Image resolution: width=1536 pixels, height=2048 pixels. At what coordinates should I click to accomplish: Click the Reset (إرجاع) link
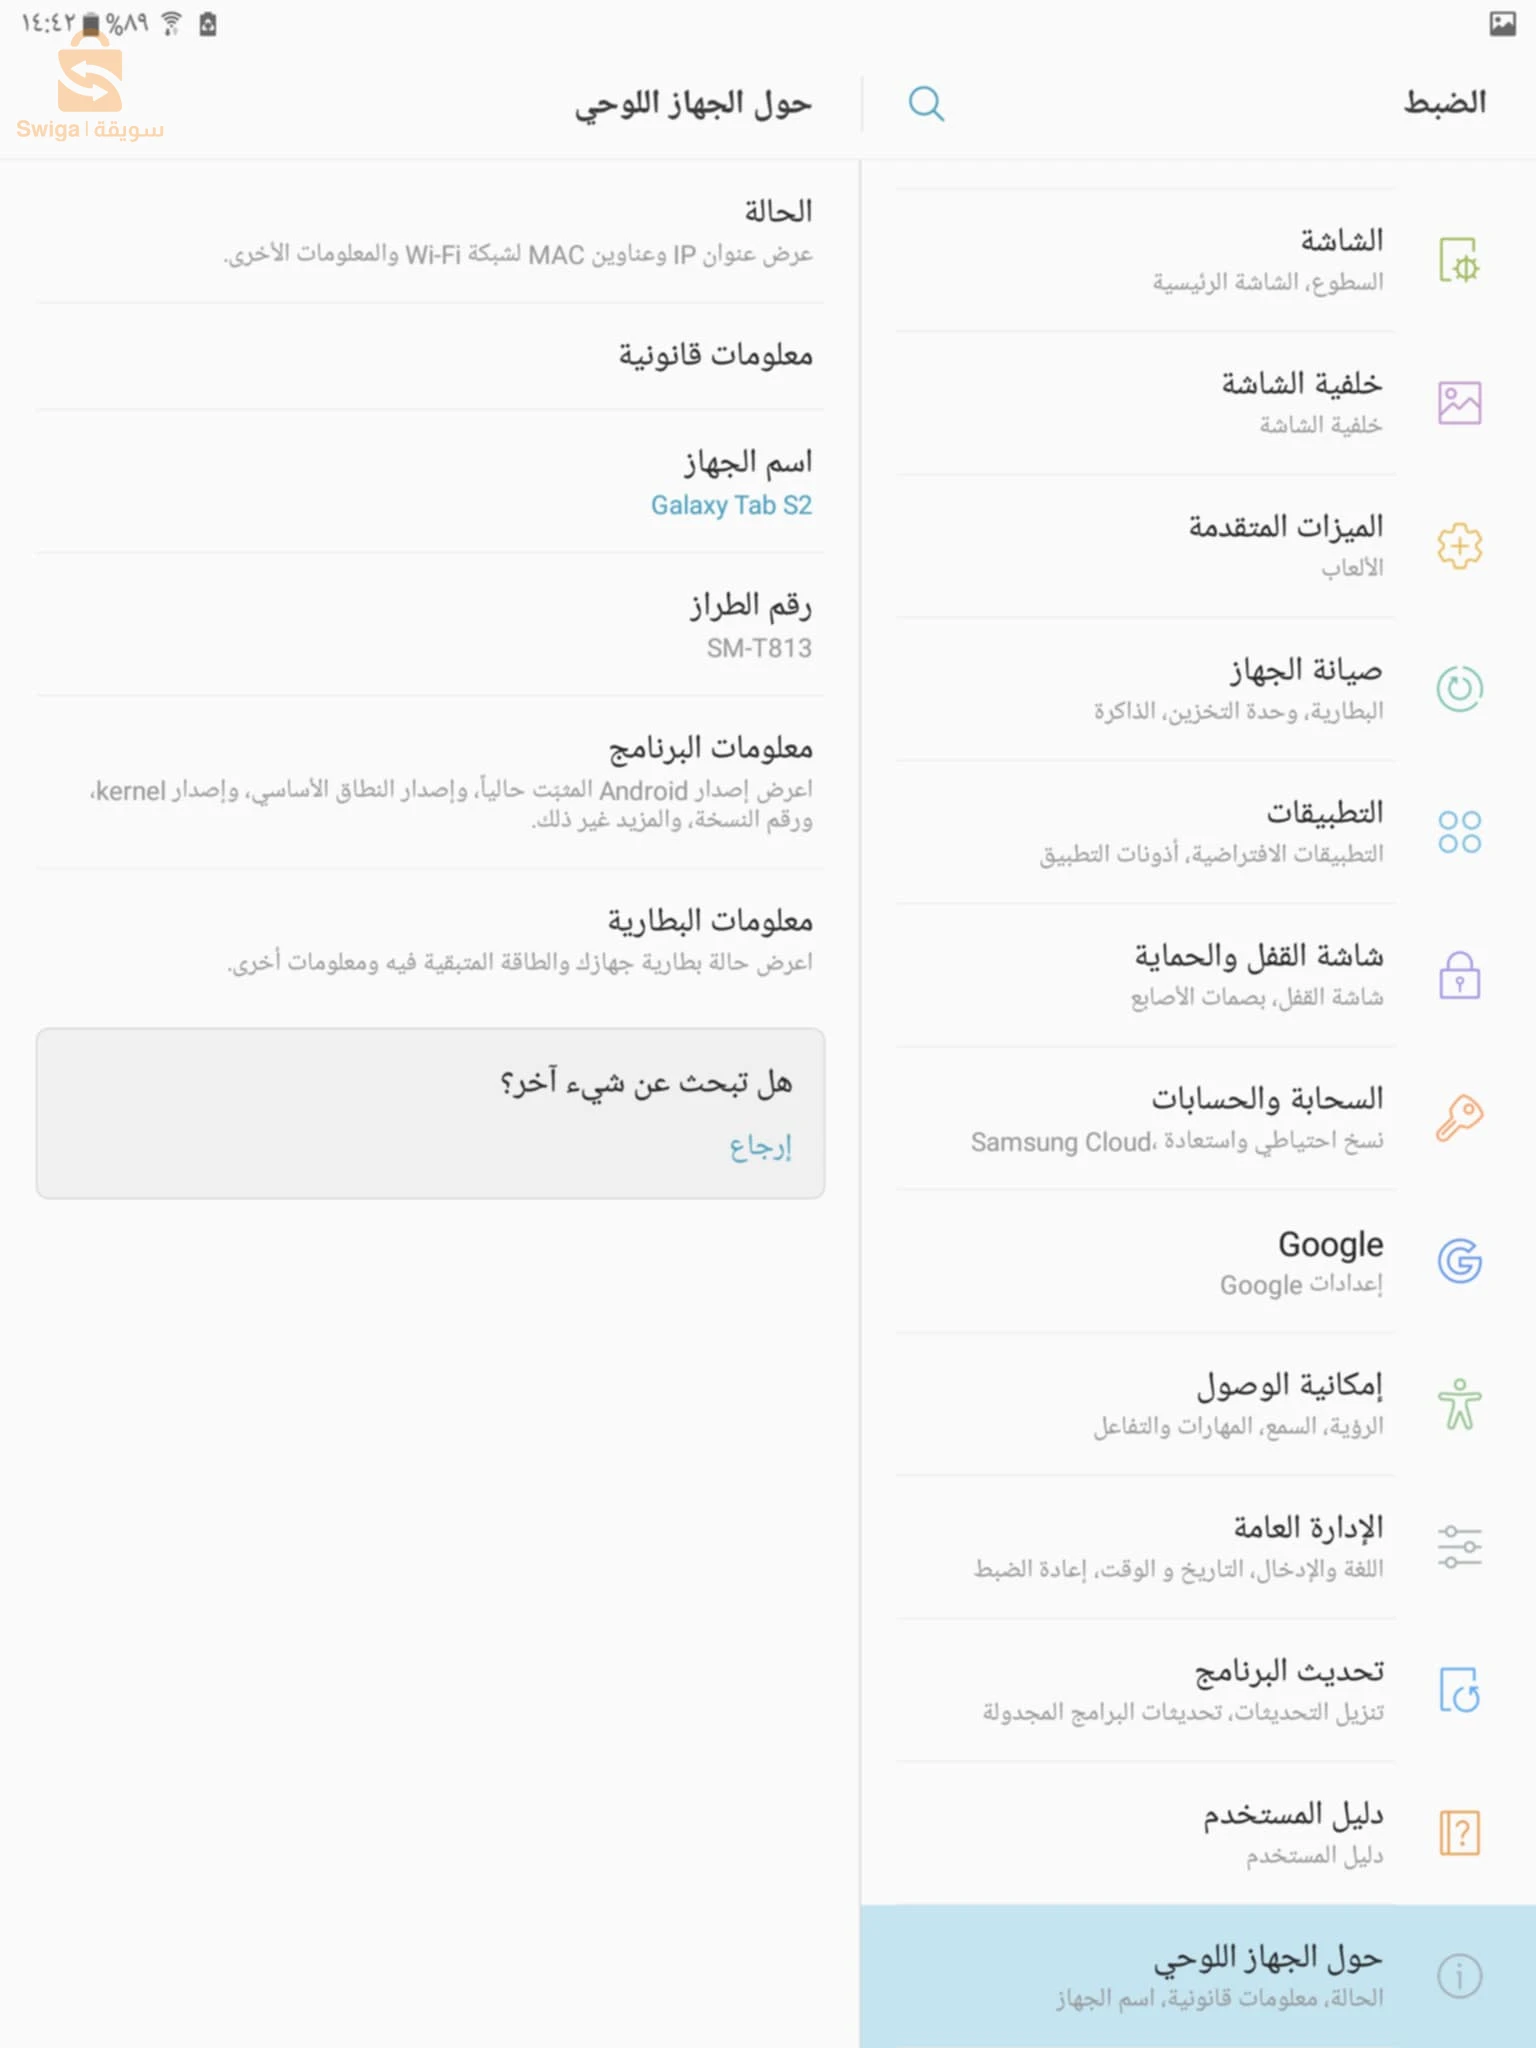tap(760, 1147)
